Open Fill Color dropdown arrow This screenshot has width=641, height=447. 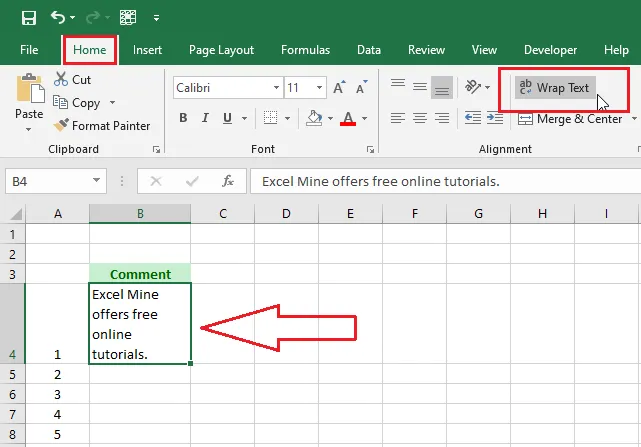point(330,119)
